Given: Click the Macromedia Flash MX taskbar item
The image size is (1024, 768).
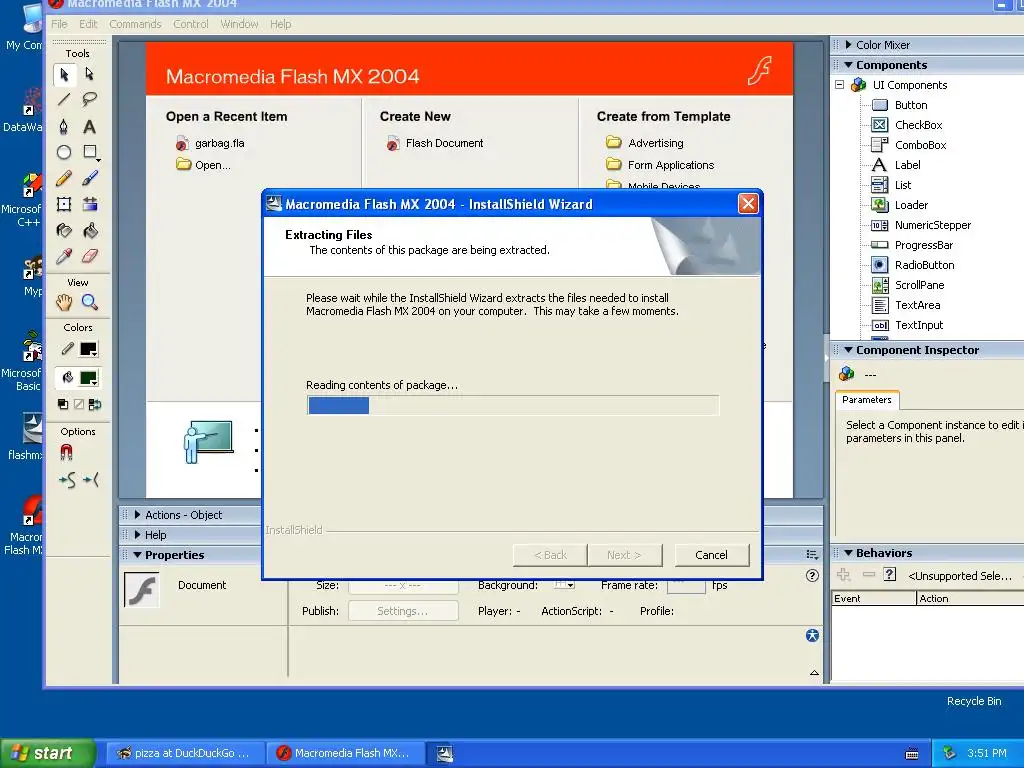Looking at the screenshot, I should [x=345, y=753].
